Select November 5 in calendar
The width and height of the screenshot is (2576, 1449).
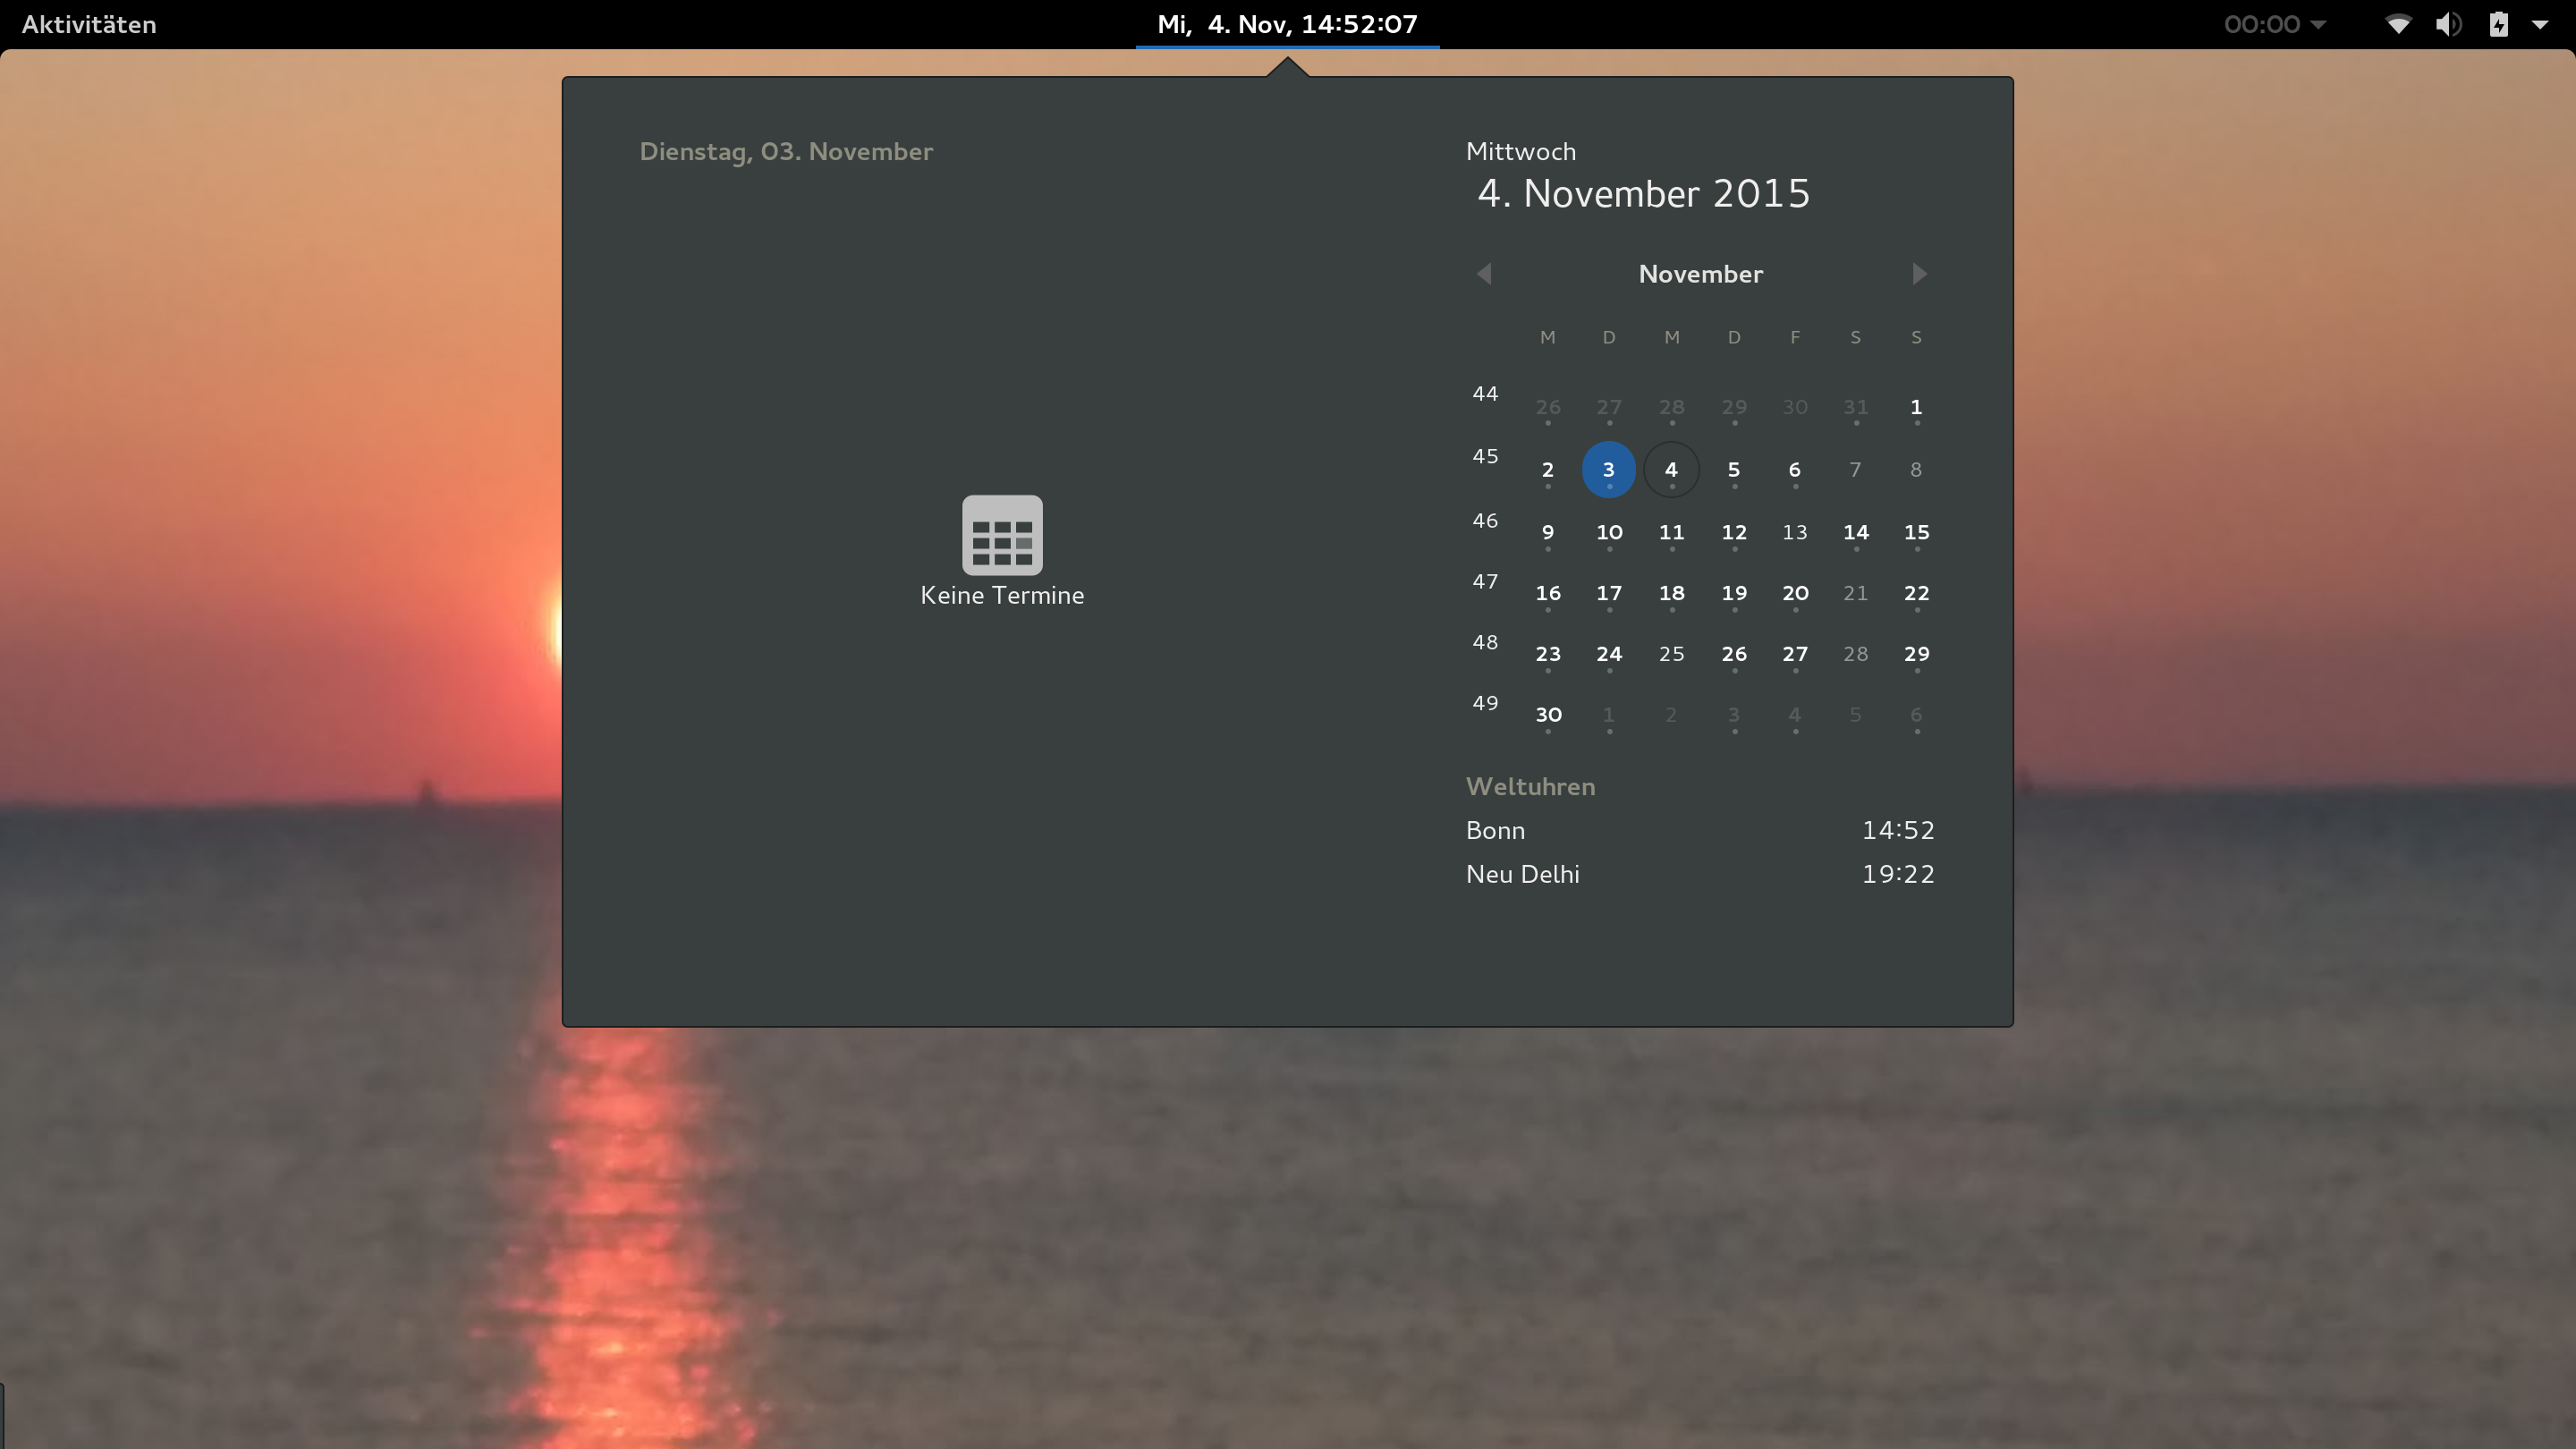point(1733,470)
